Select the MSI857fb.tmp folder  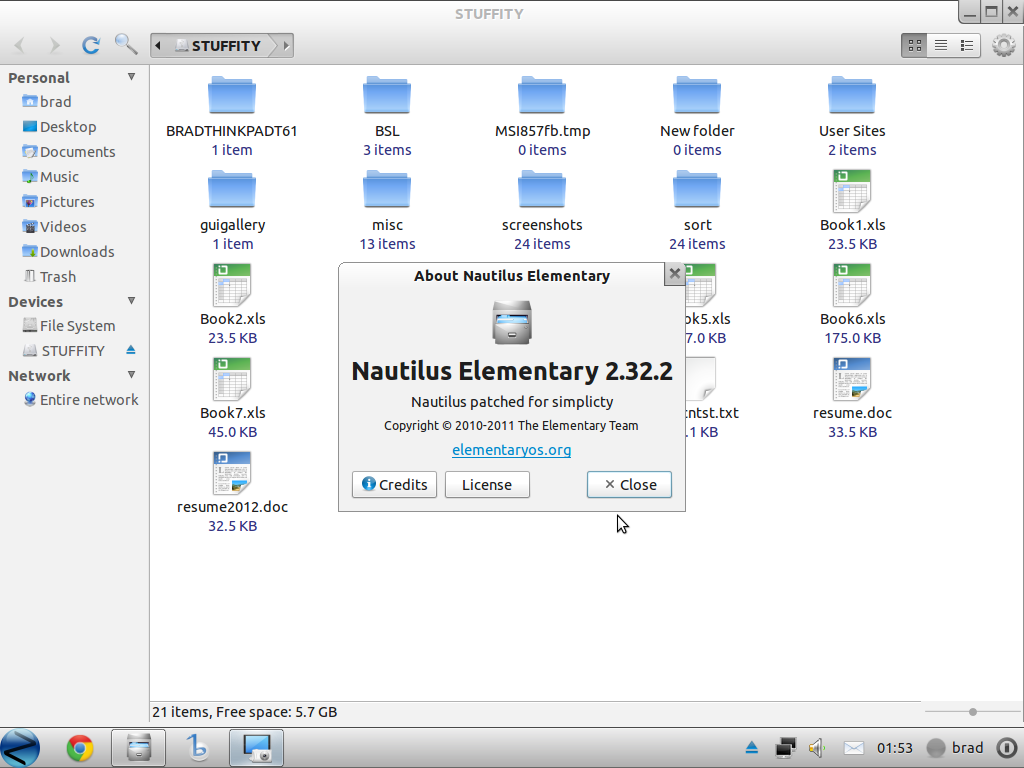coord(542,96)
